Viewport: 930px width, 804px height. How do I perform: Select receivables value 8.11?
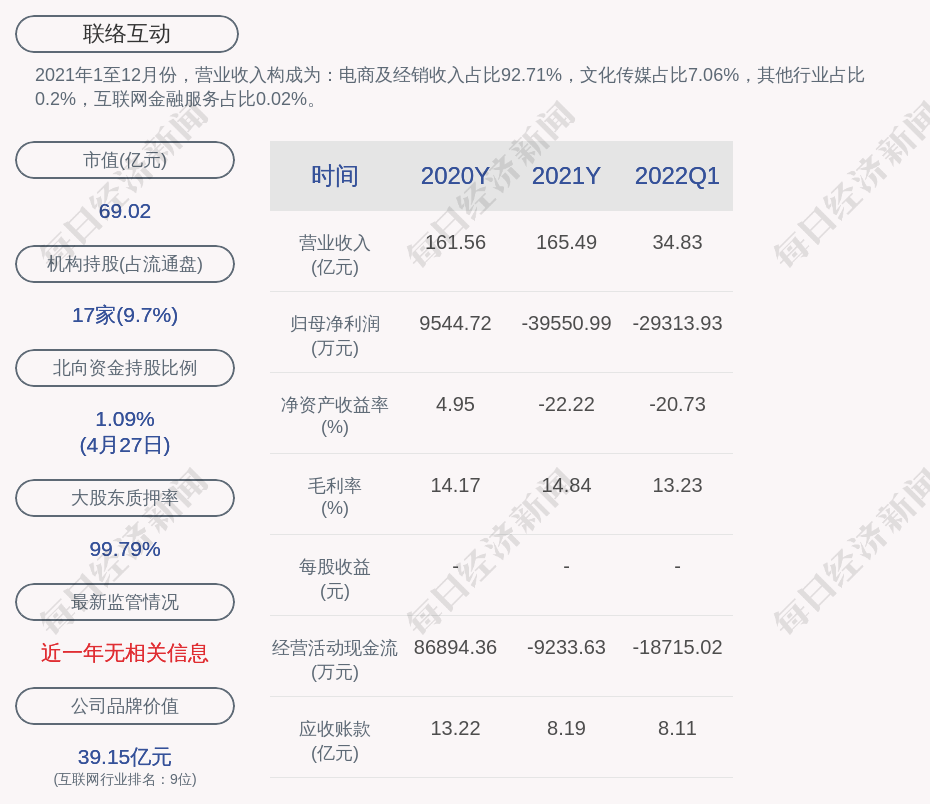(677, 729)
